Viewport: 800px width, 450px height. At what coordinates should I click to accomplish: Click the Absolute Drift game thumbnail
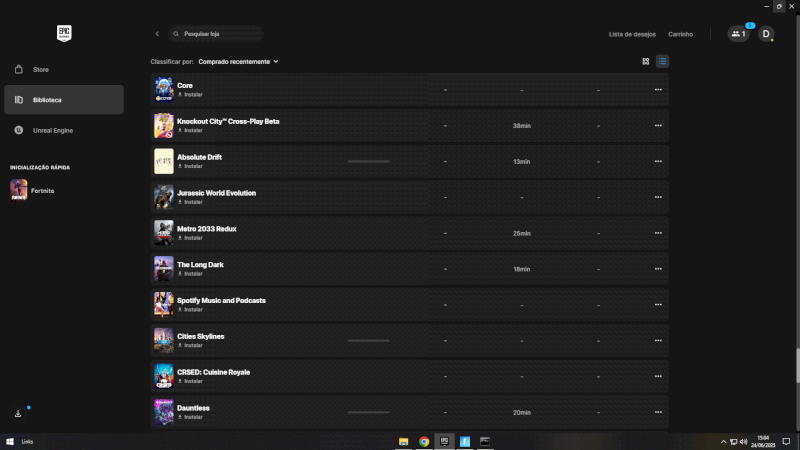(x=164, y=161)
